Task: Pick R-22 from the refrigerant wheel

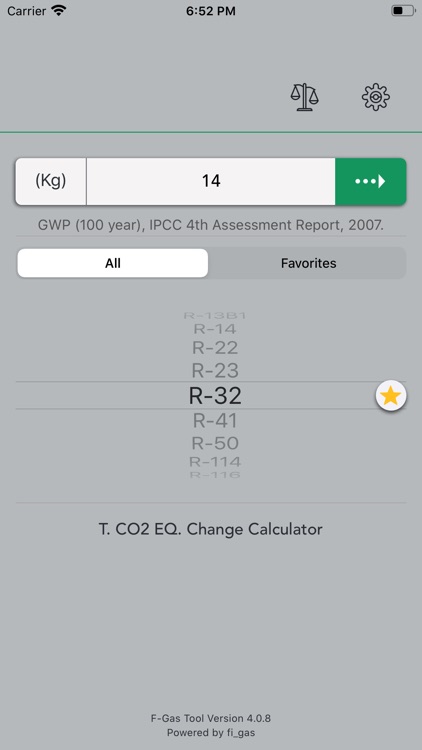Action: point(215,348)
